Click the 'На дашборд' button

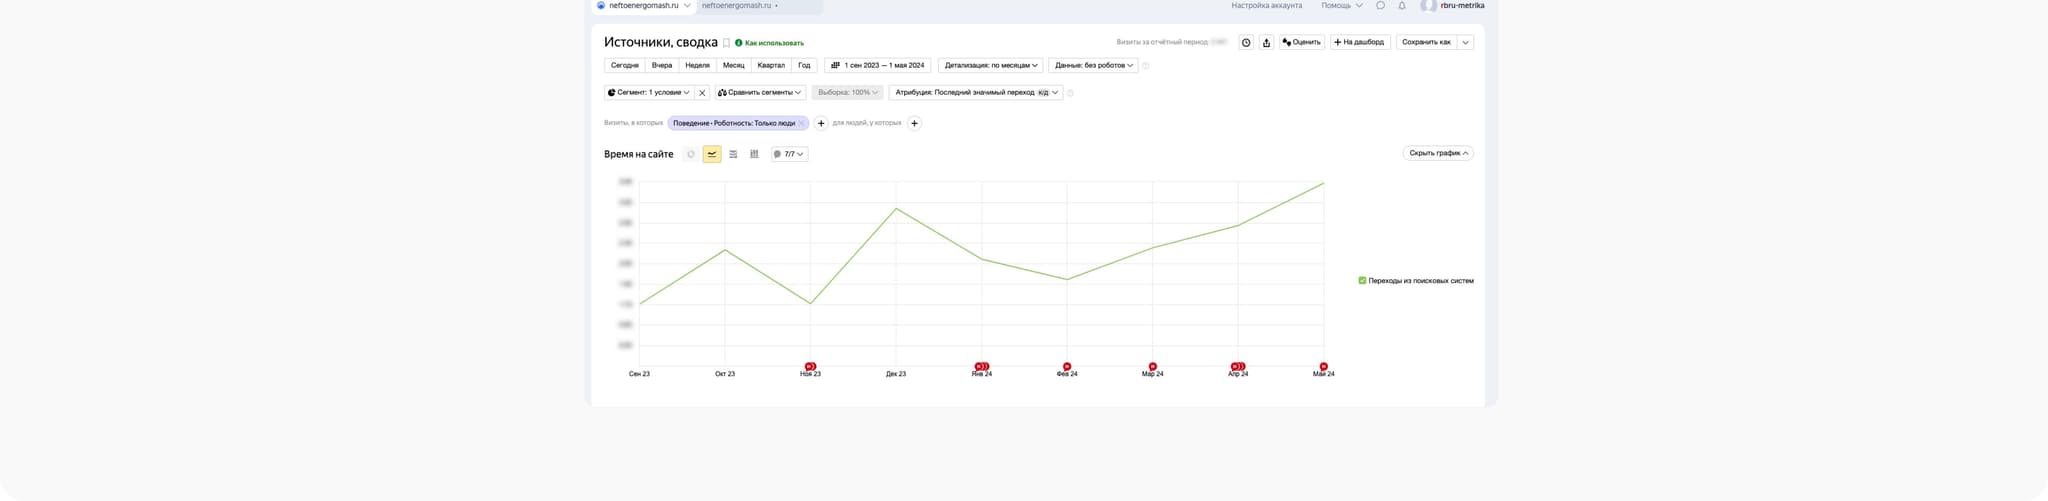(x=1359, y=42)
